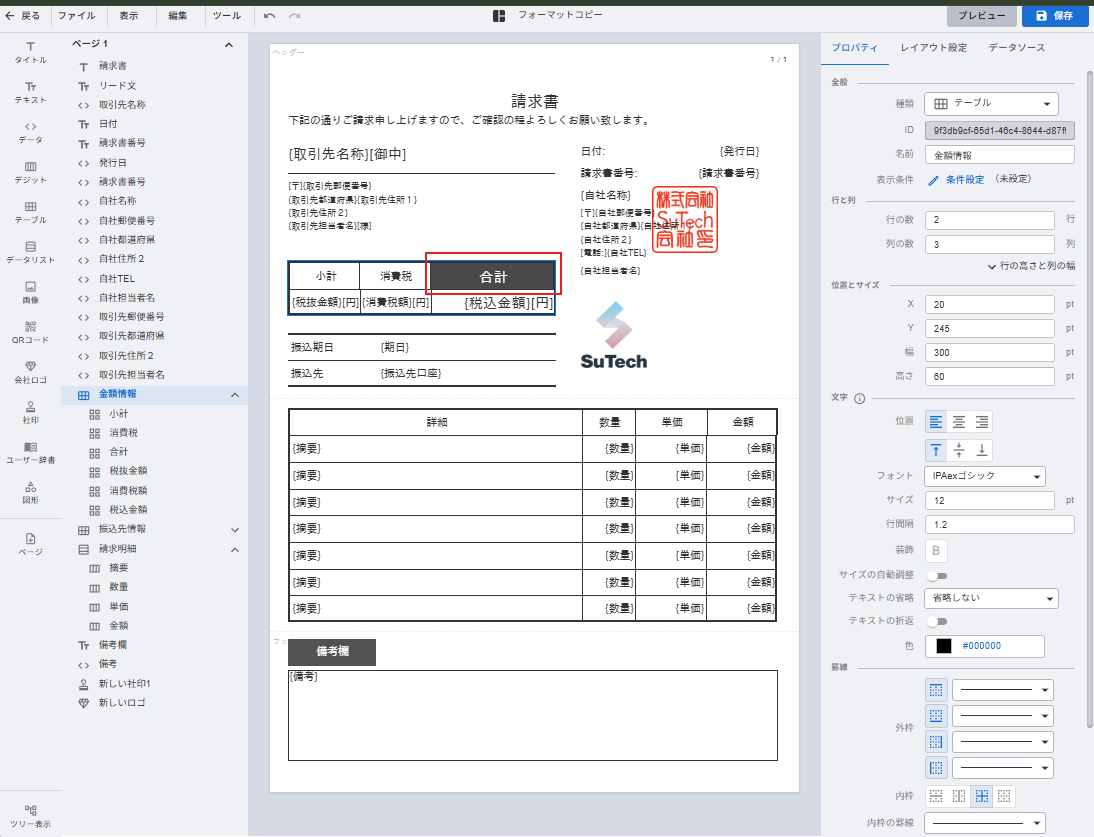The width and height of the screenshot is (1094, 837).
Task: Select the 社印 stamp tool
Action: tap(30, 412)
